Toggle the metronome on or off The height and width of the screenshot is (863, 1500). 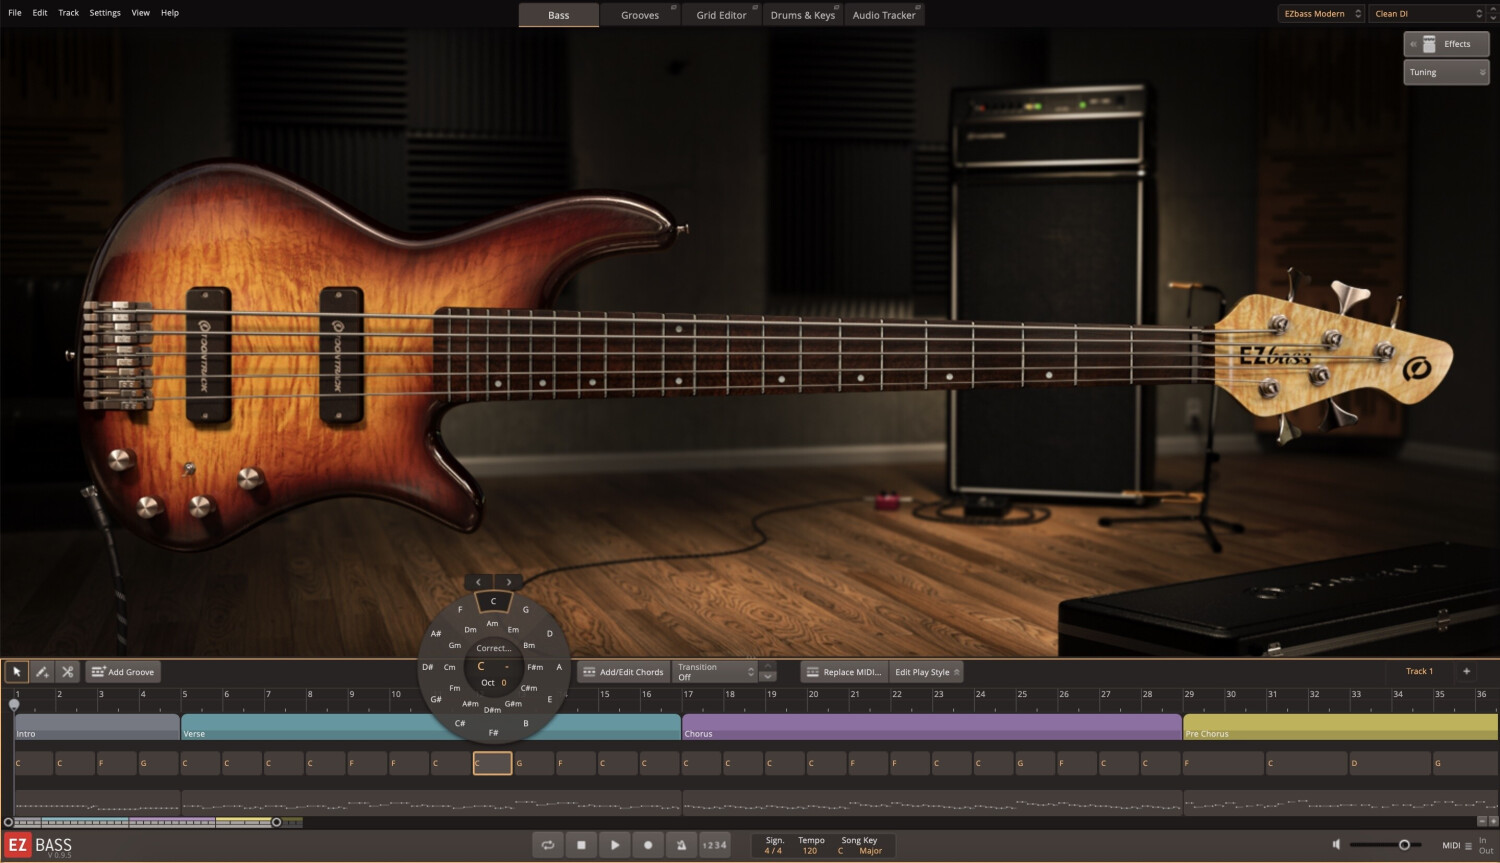click(681, 845)
